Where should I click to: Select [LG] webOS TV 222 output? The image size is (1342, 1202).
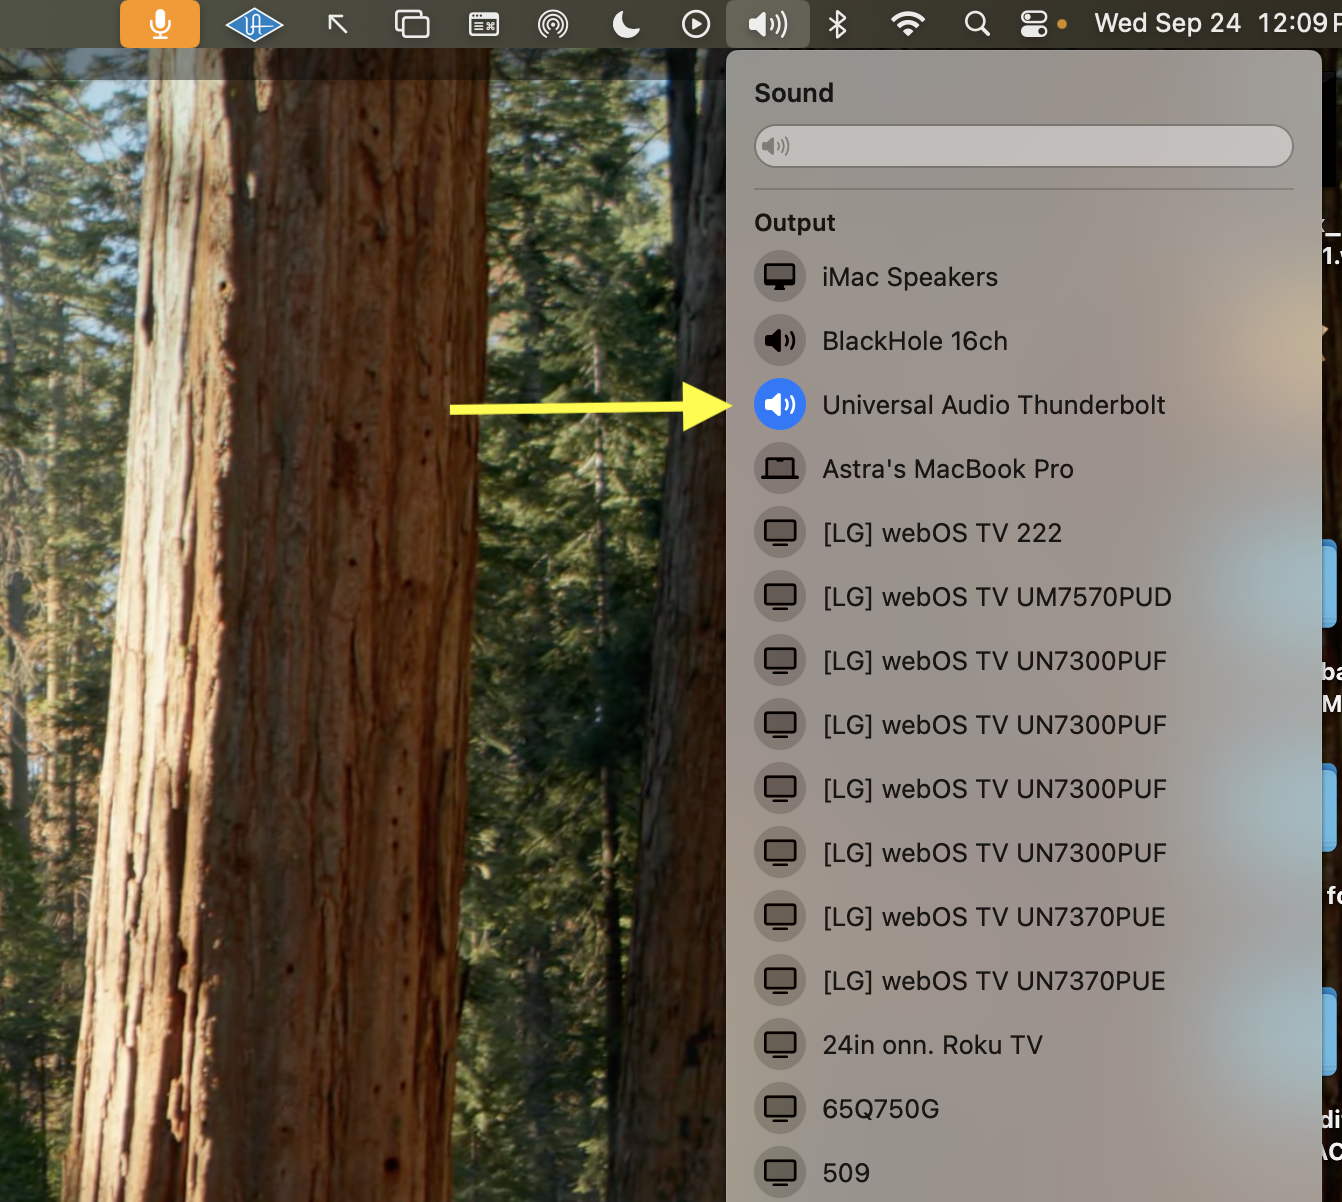tap(941, 533)
